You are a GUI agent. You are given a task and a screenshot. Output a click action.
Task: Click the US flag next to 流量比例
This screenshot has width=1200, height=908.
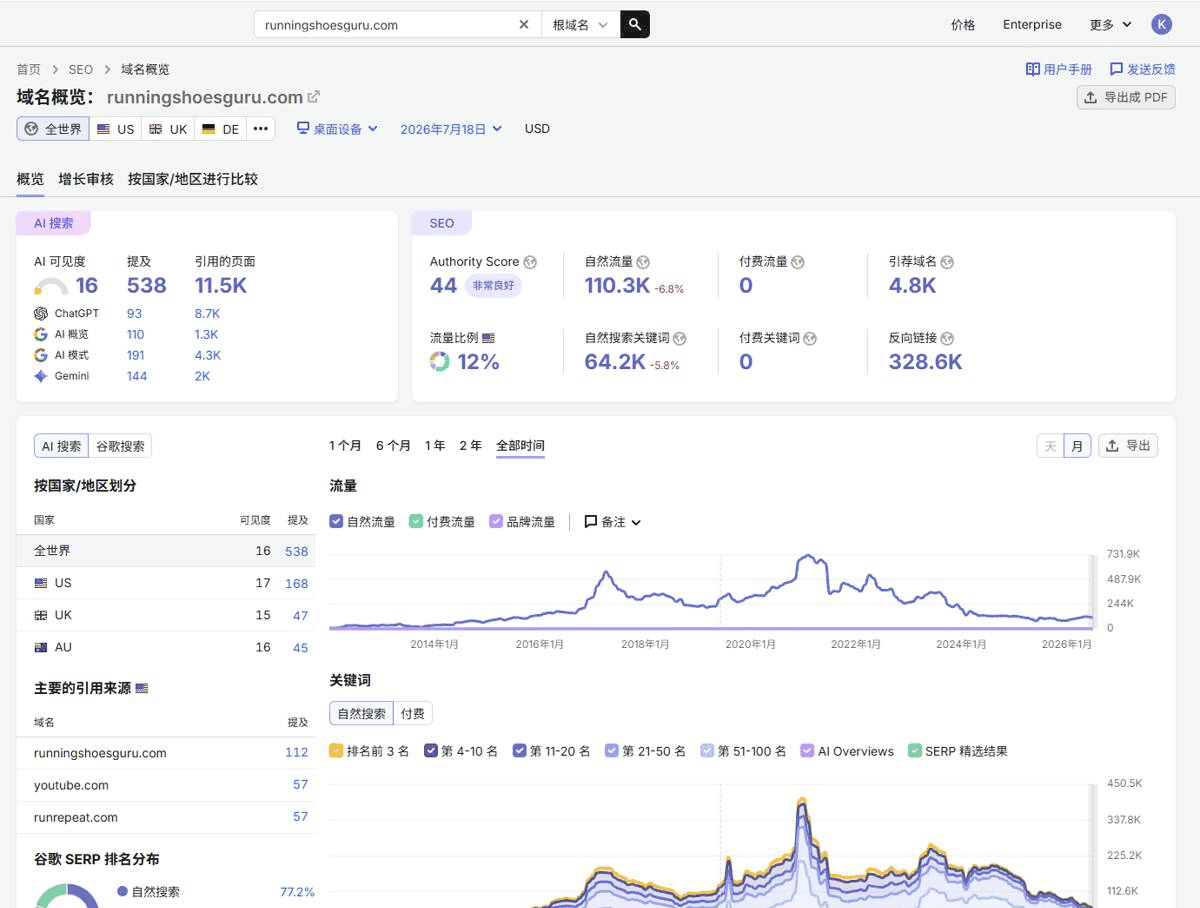point(489,339)
